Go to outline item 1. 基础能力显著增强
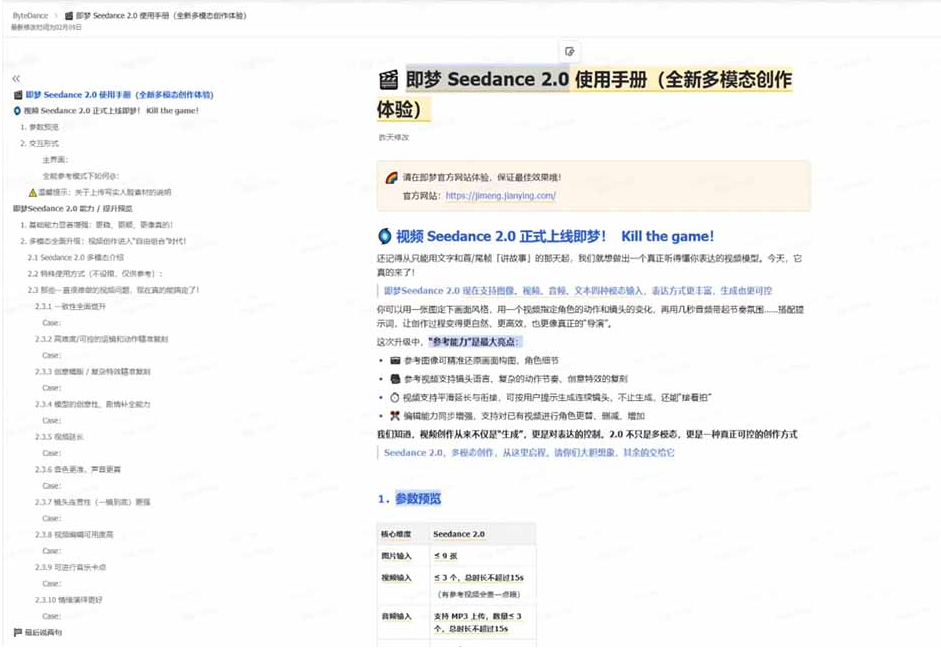Screen dimensions: 941x654 point(97,225)
